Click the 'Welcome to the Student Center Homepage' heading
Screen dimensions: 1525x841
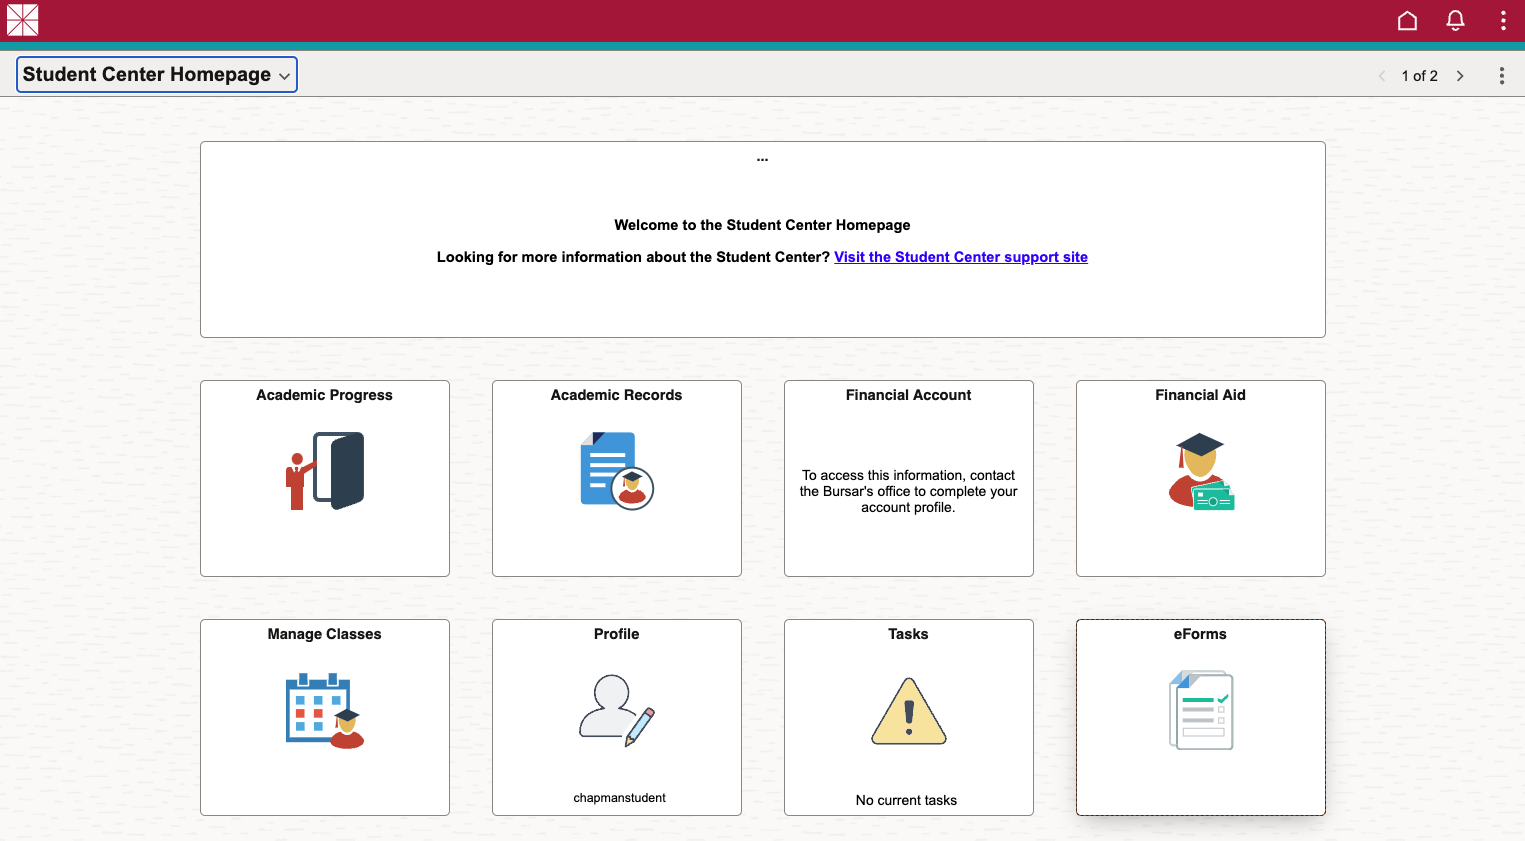pos(763,225)
